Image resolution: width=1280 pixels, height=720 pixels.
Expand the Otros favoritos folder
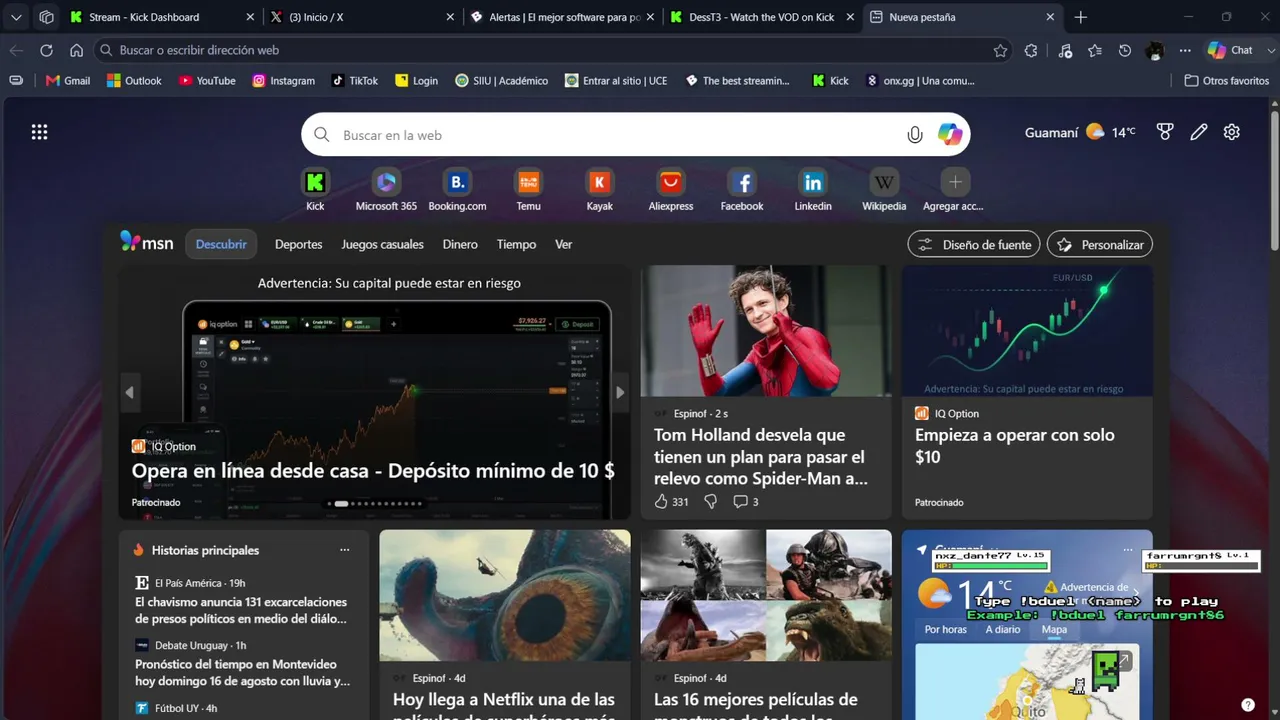click(1226, 81)
